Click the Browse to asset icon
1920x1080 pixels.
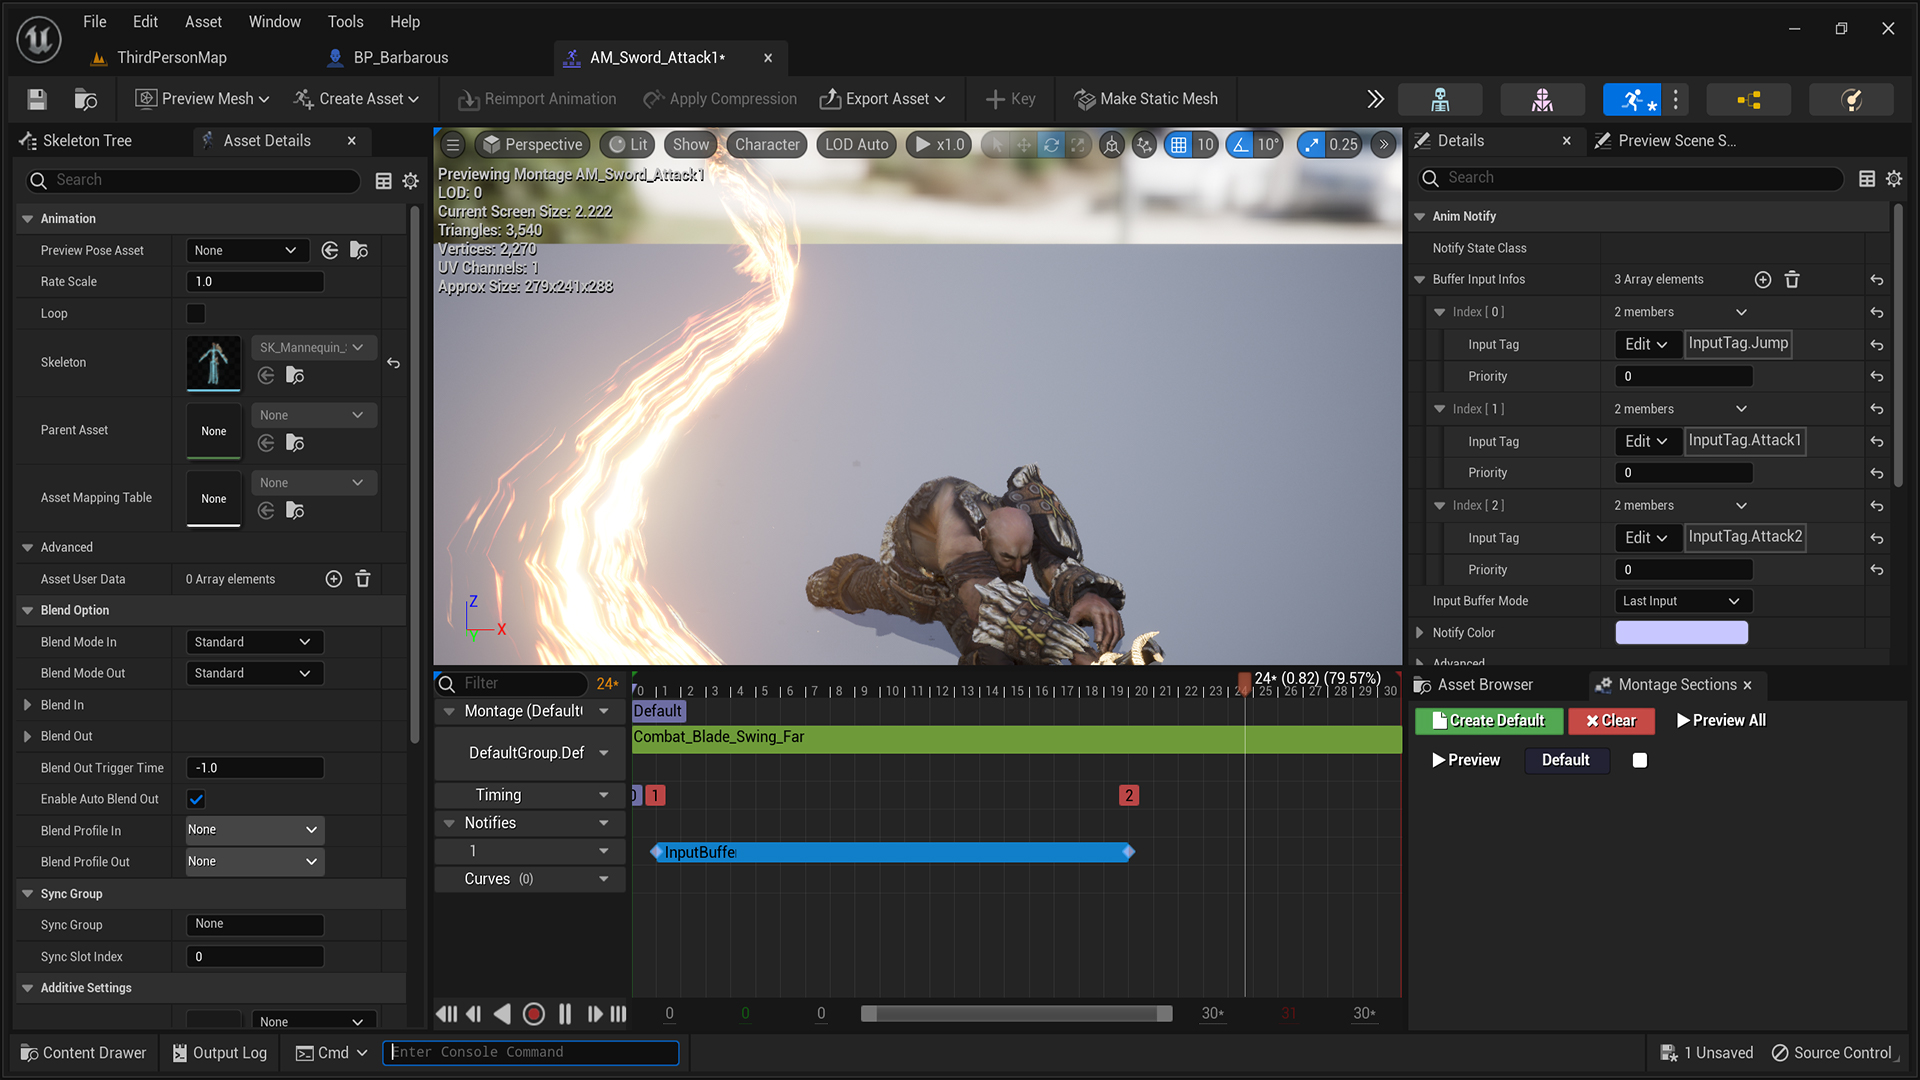click(86, 99)
